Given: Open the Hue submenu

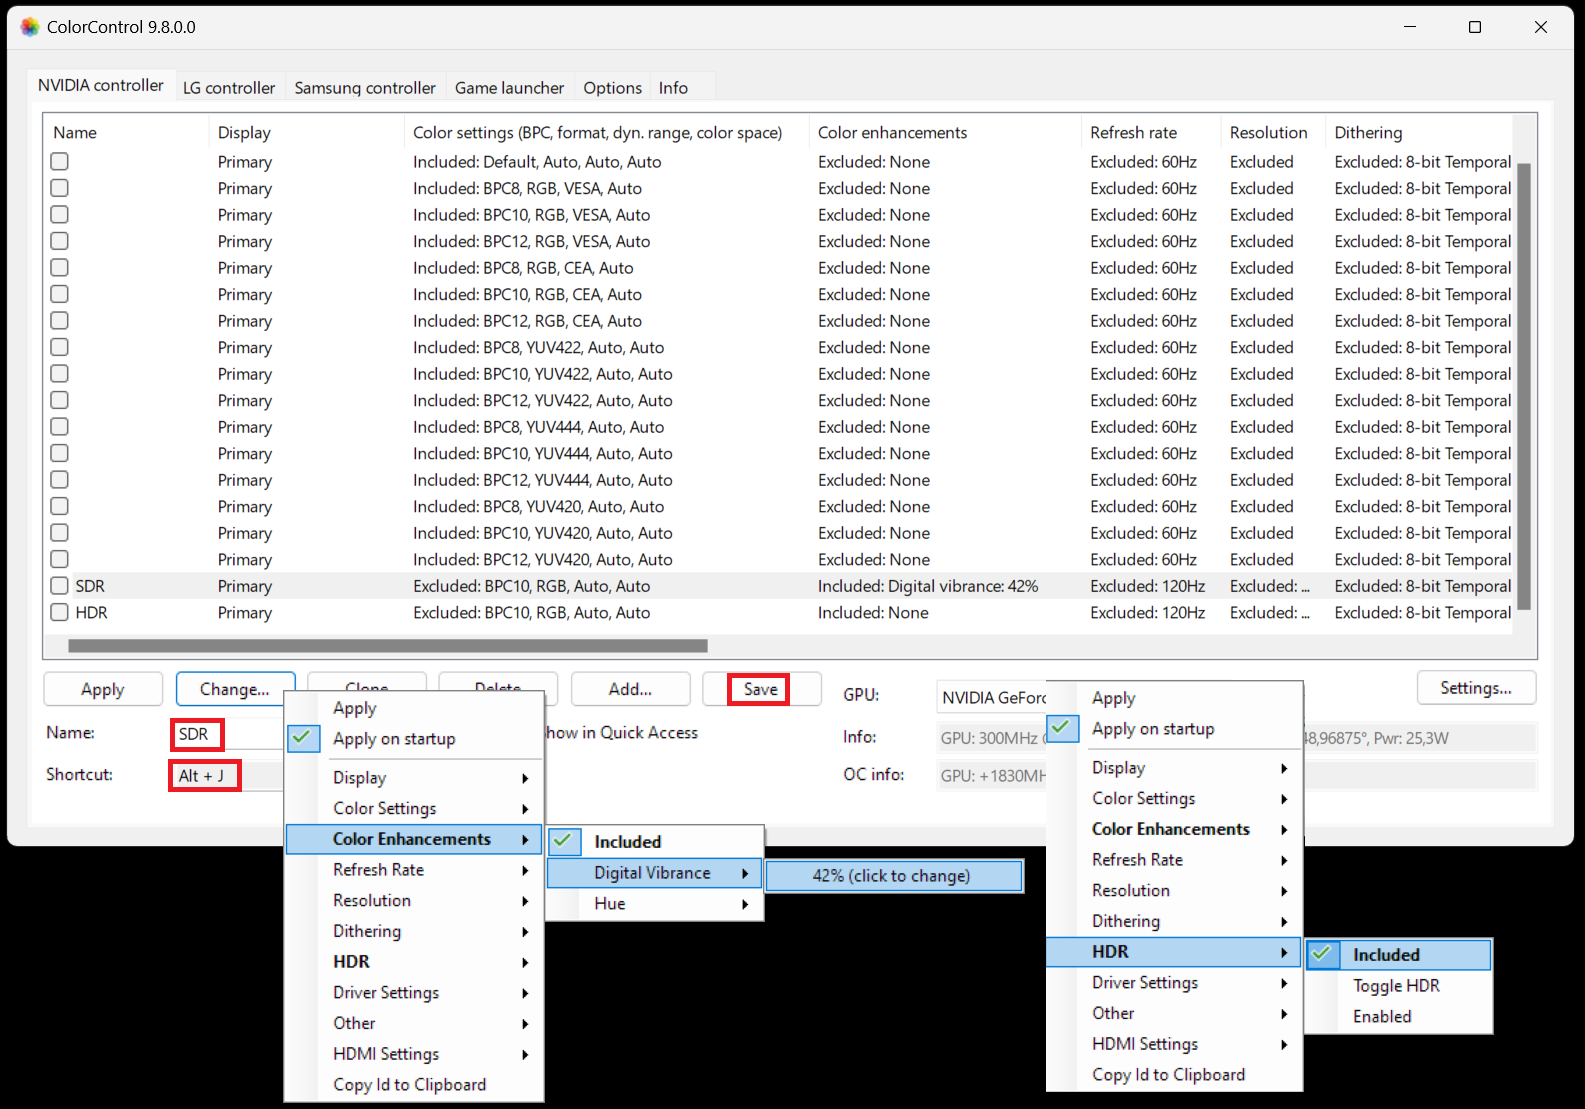Looking at the screenshot, I should (655, 904).
